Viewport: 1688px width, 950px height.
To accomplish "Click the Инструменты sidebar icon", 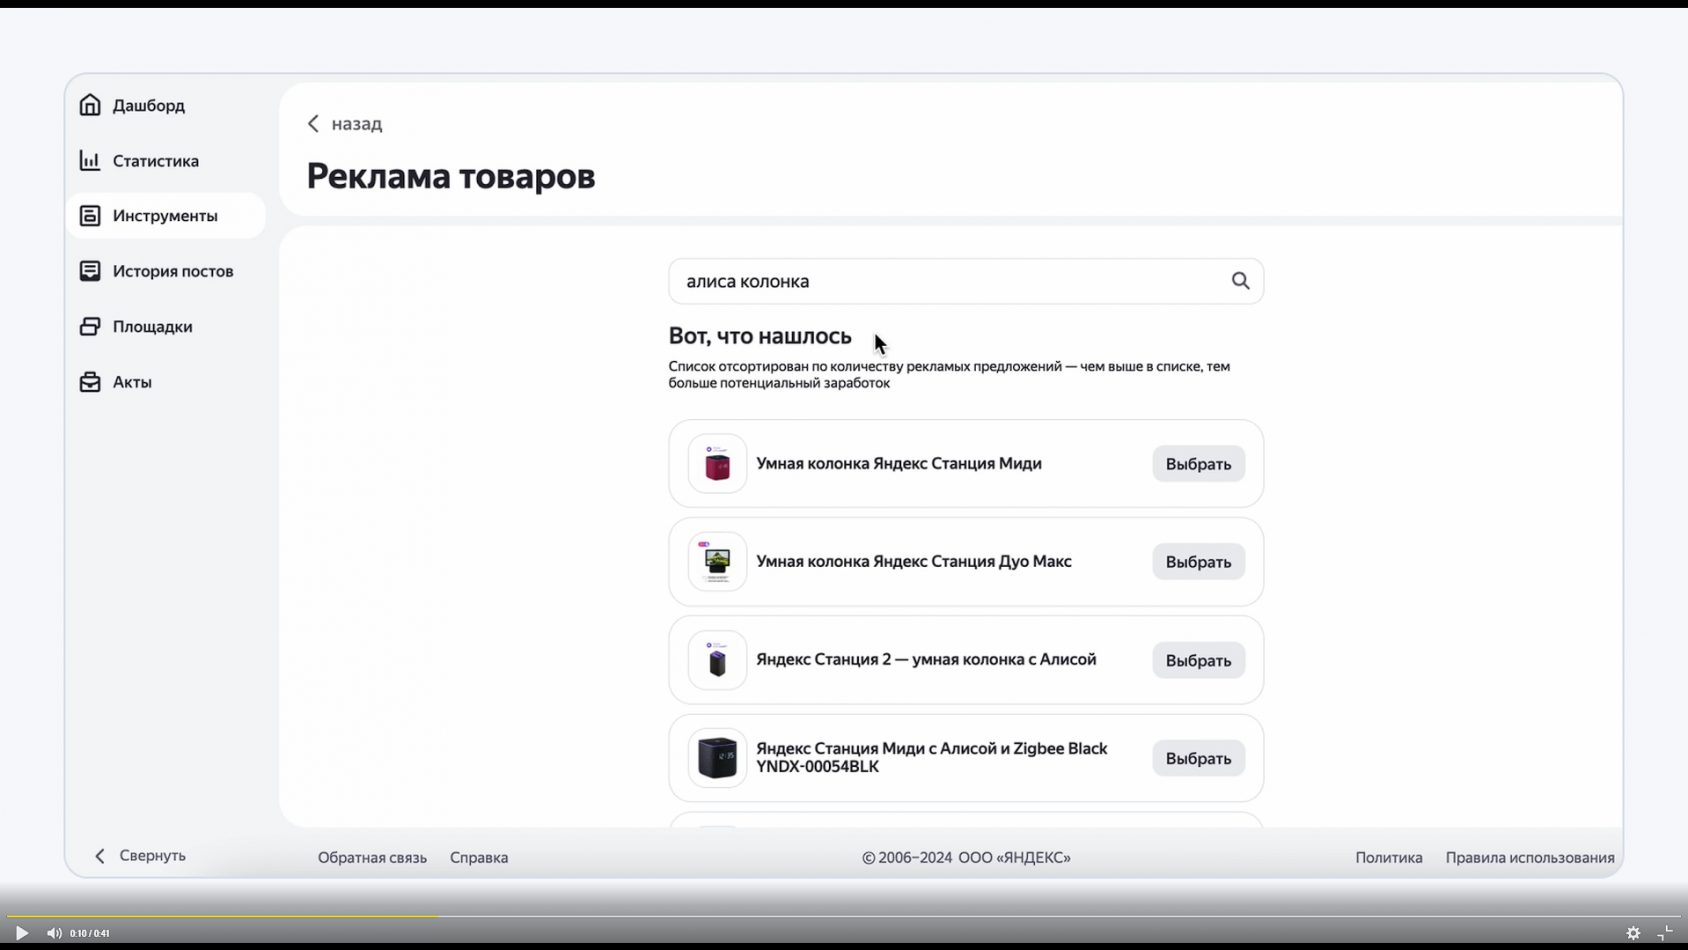I will [90, 216].
